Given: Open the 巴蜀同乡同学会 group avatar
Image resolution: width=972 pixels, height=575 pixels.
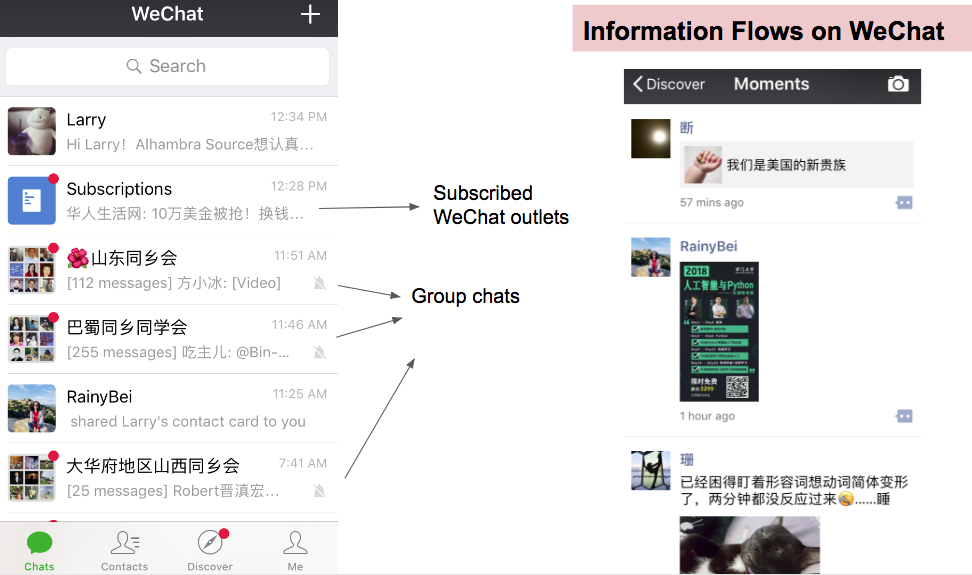Looking at the screenshot, I should click(32, 339).
